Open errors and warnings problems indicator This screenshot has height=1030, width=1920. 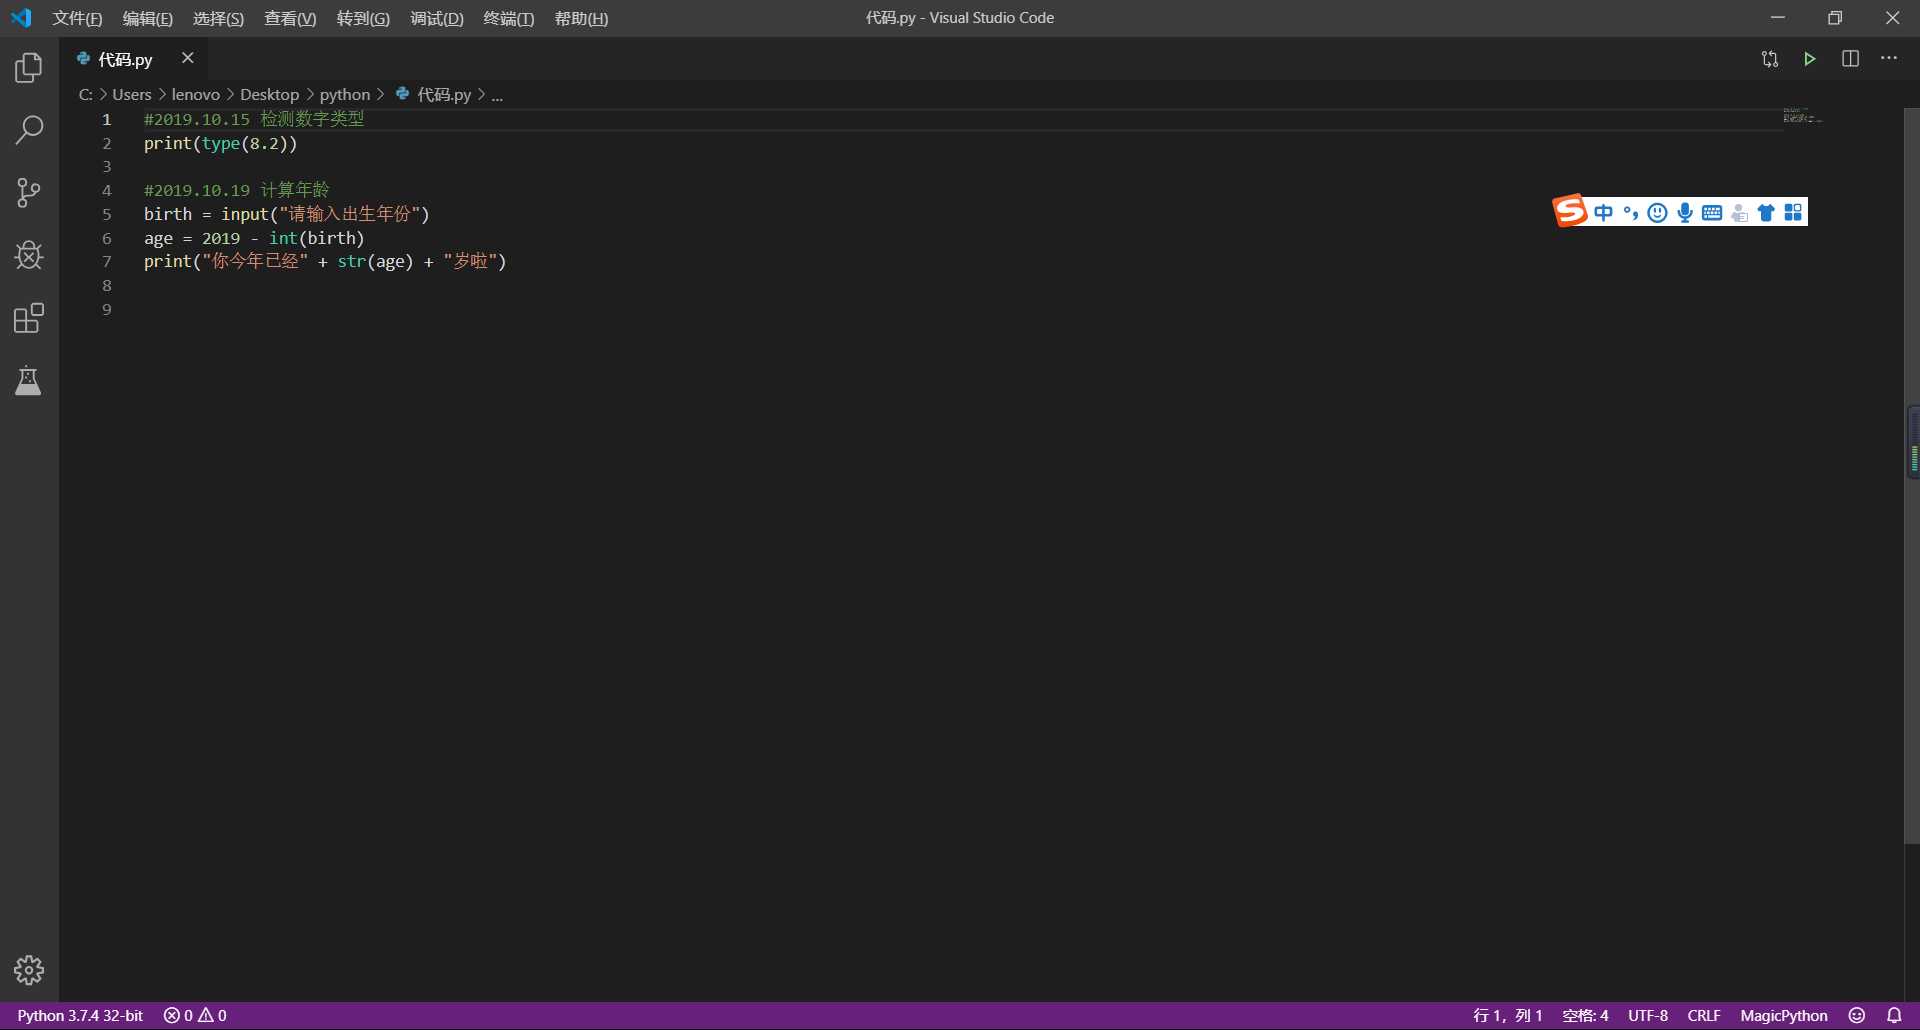click(195, 1015)
